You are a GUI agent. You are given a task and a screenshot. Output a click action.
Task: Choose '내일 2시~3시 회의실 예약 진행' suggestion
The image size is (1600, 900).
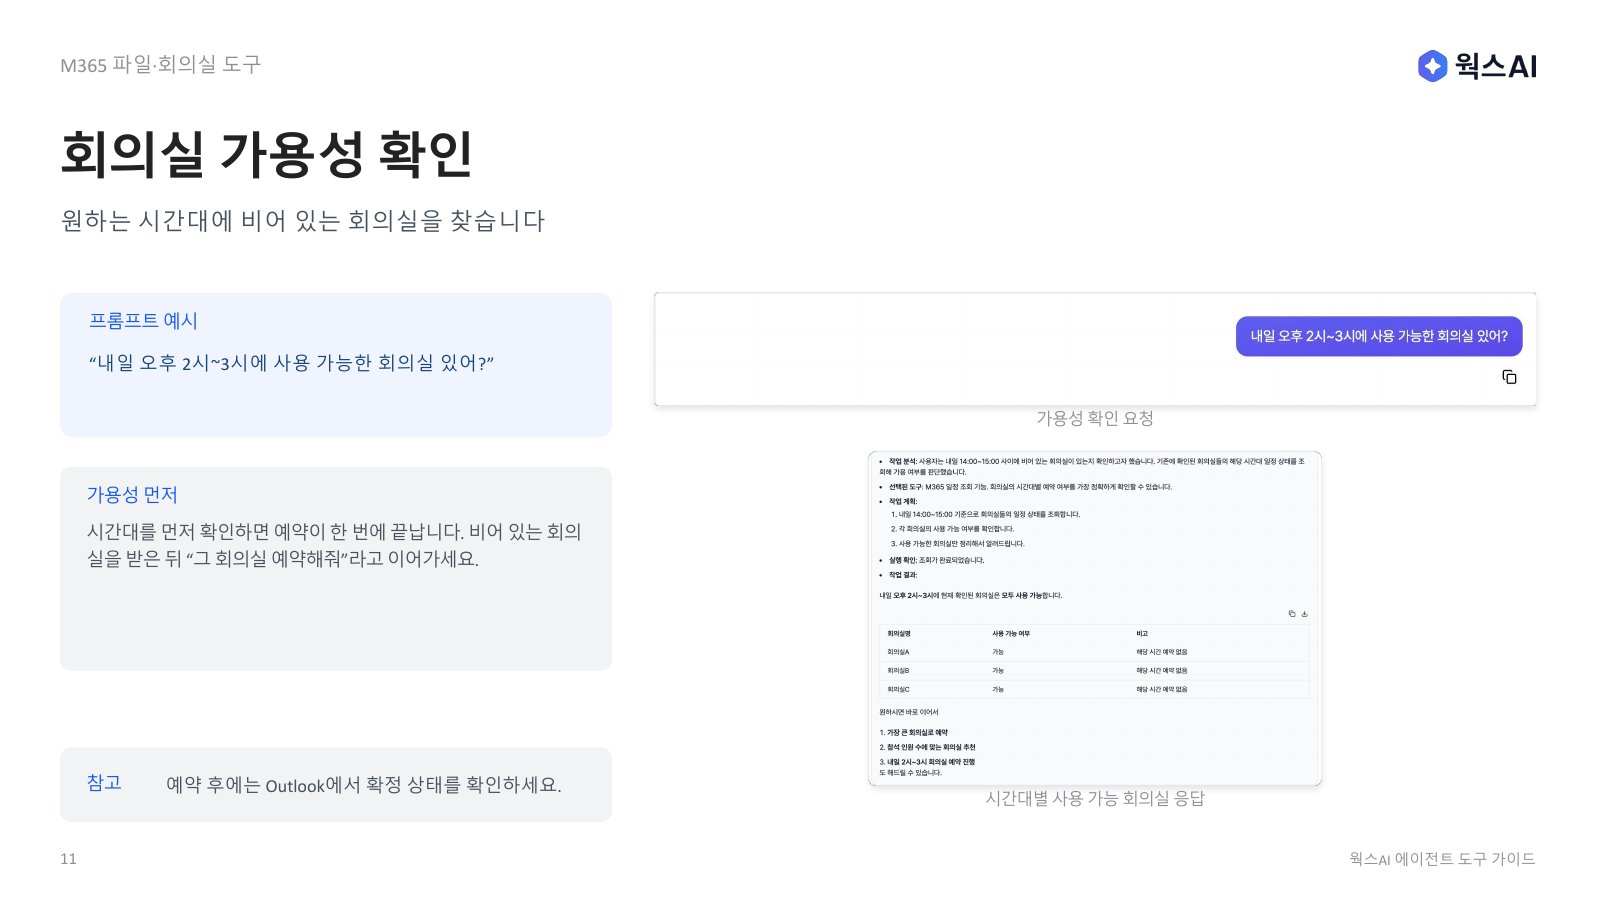point(927,762)
